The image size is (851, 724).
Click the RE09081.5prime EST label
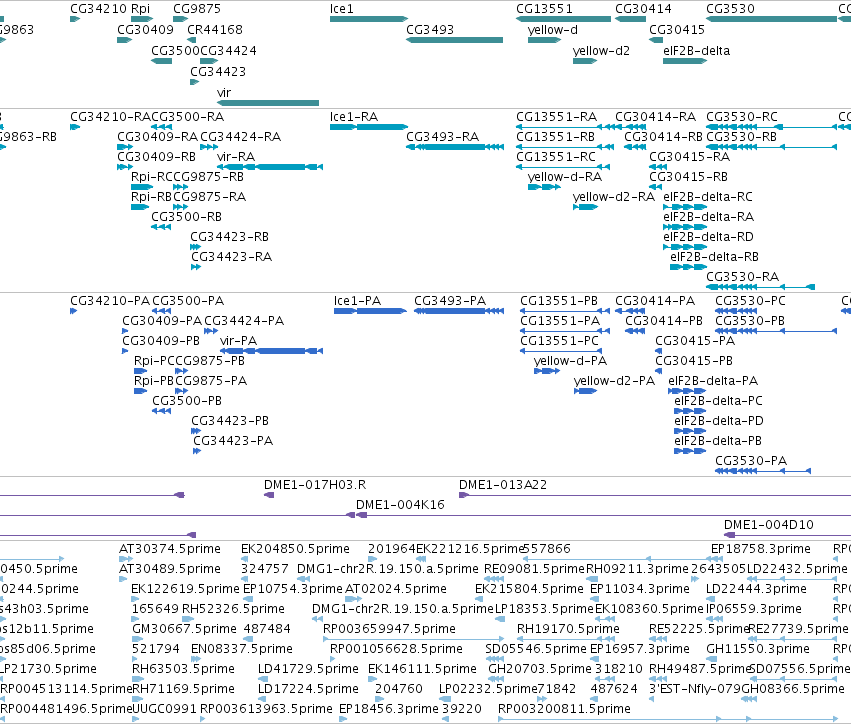(x=534, y=569)
